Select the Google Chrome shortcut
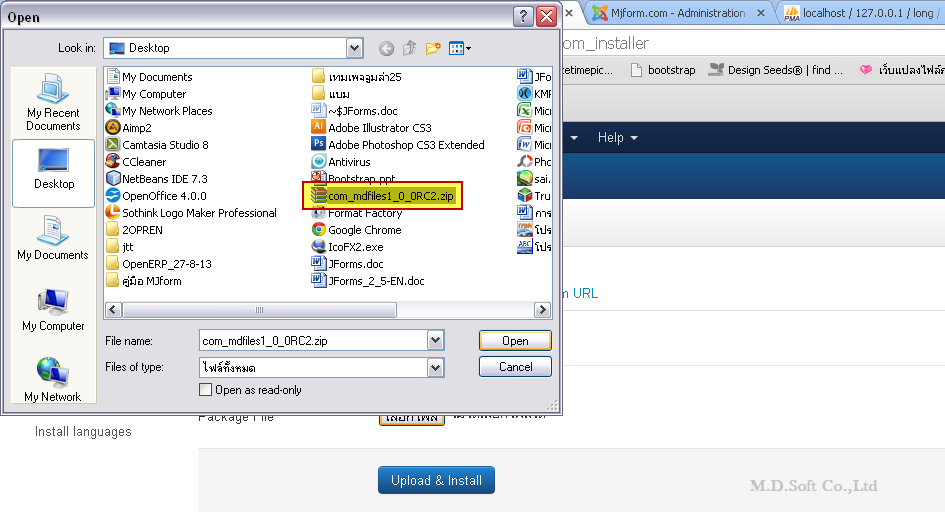This screenshot has height=530, width=945. (356, 230)
